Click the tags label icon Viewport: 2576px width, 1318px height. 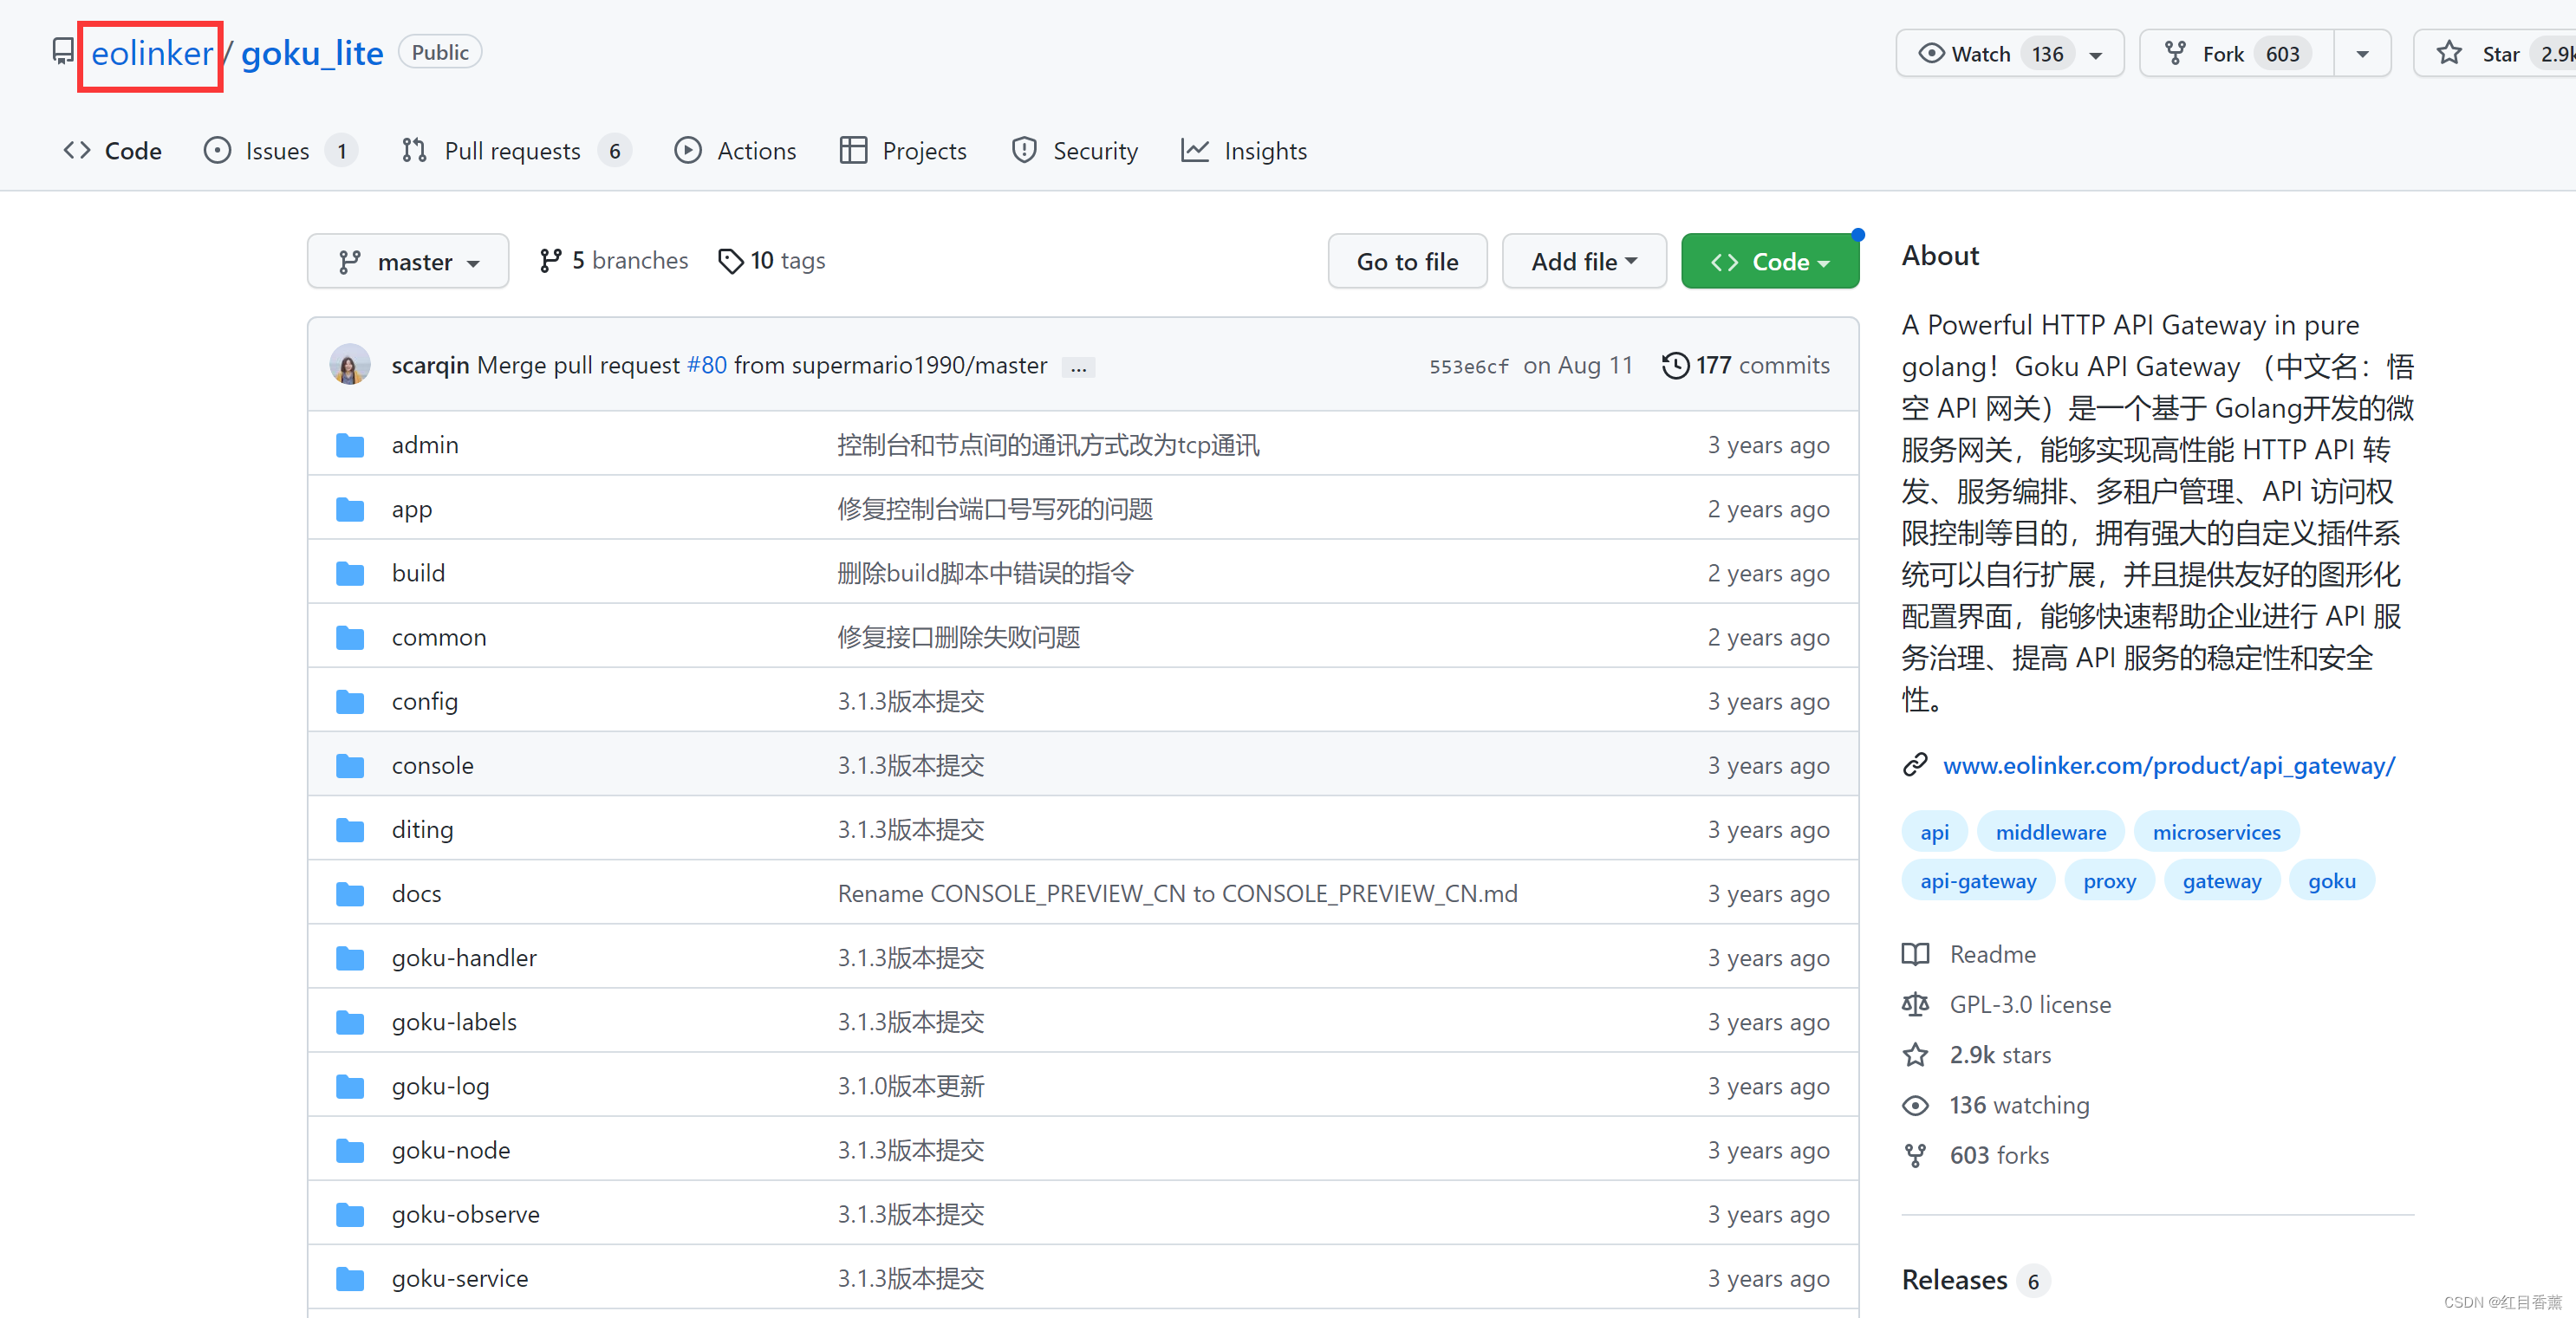point(731,261)
